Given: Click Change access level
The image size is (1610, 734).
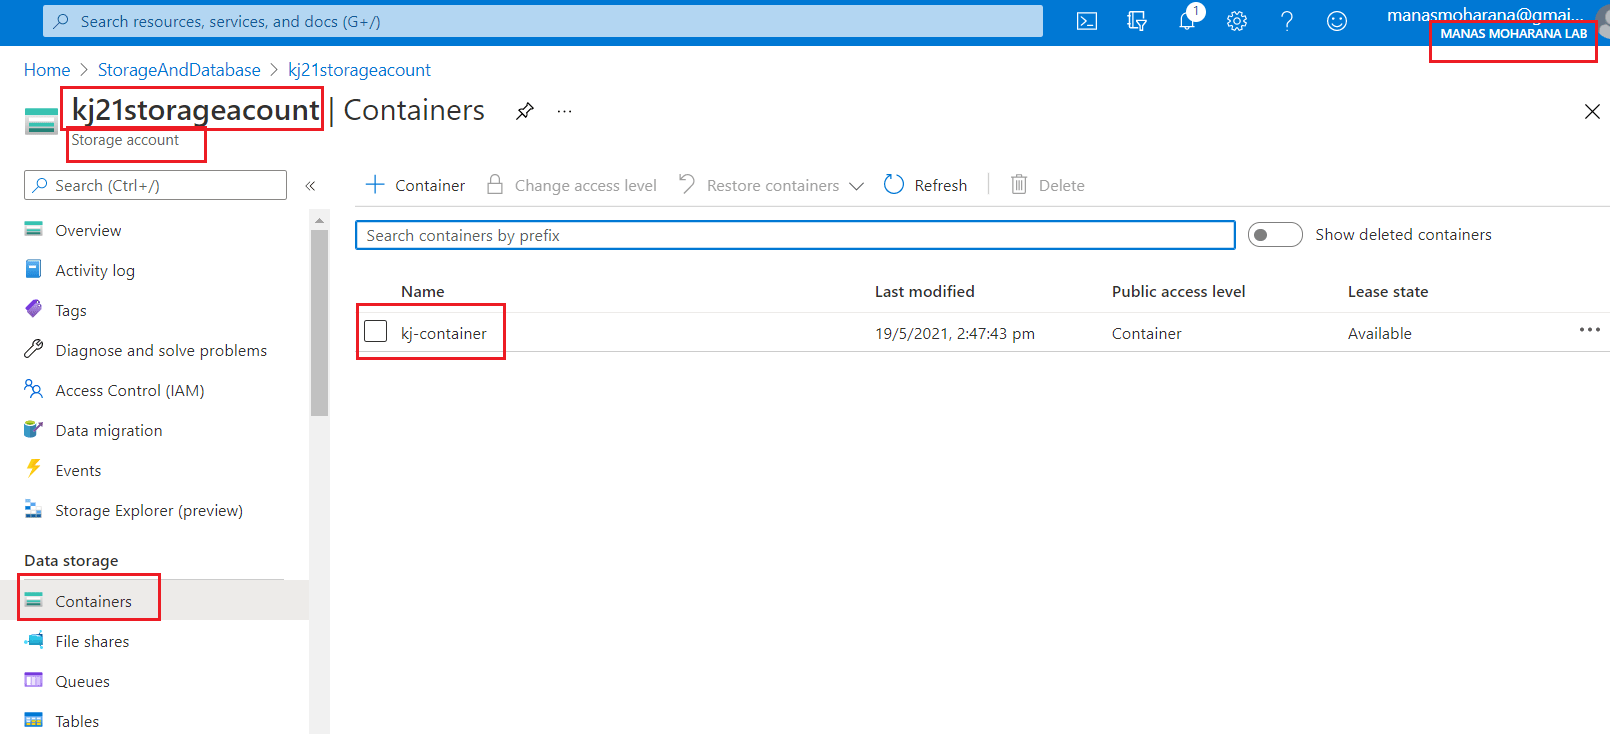Looking at the screenshot, I should [571, 185].
